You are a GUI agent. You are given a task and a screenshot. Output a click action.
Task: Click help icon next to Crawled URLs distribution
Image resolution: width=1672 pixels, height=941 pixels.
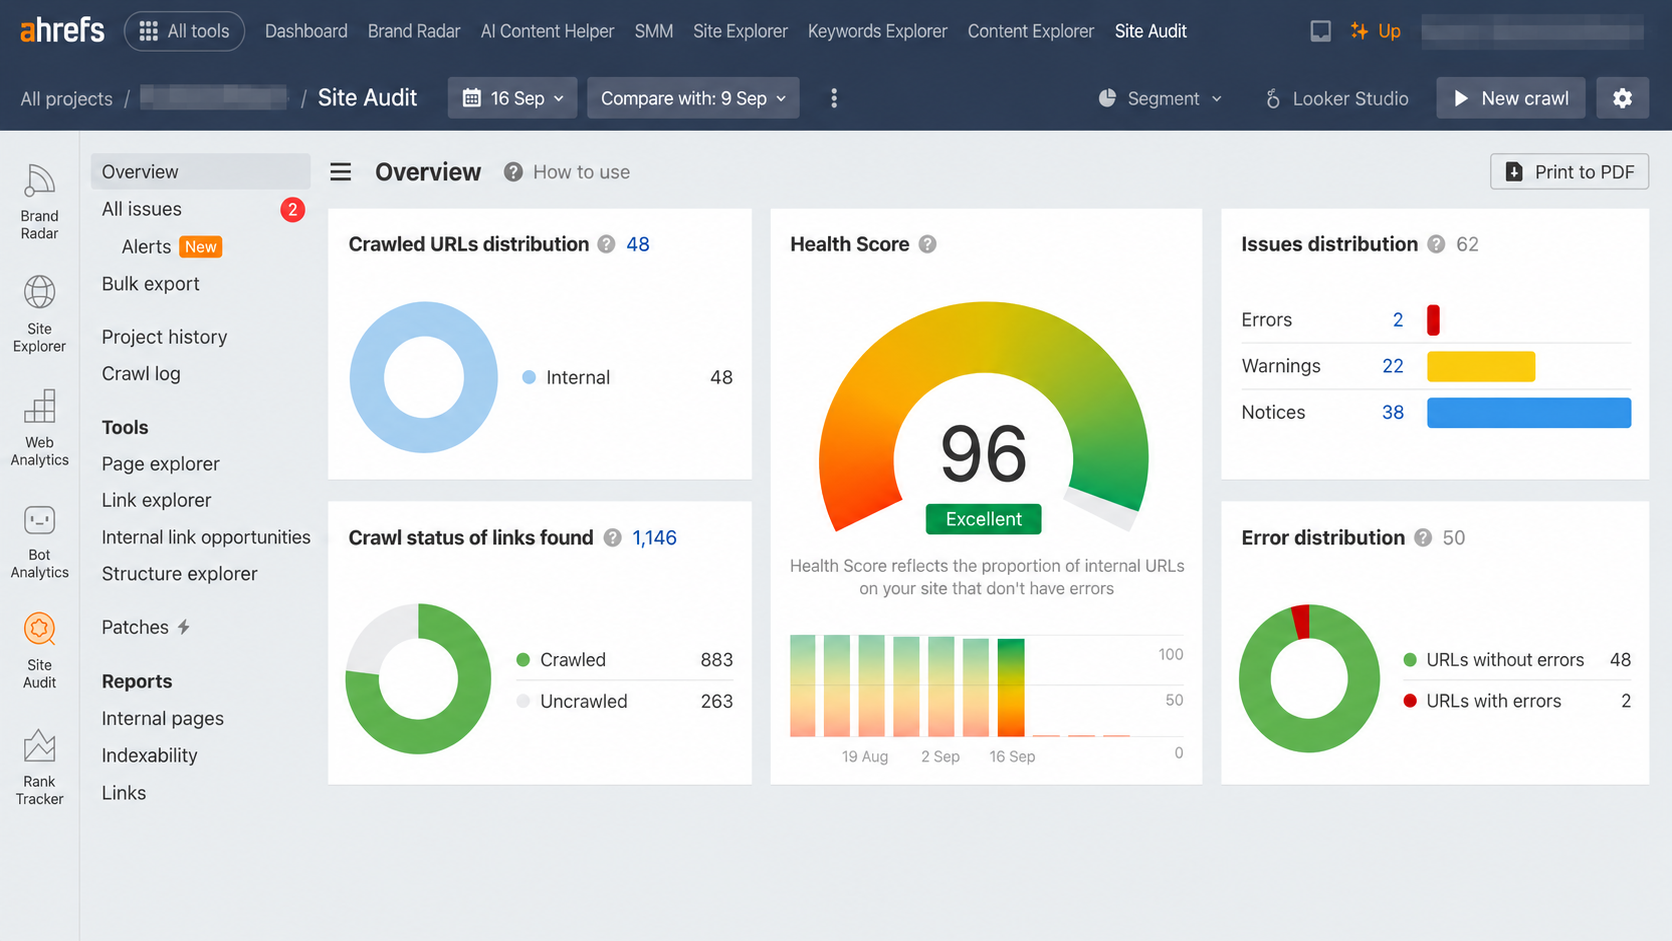(x=606, y=244)
